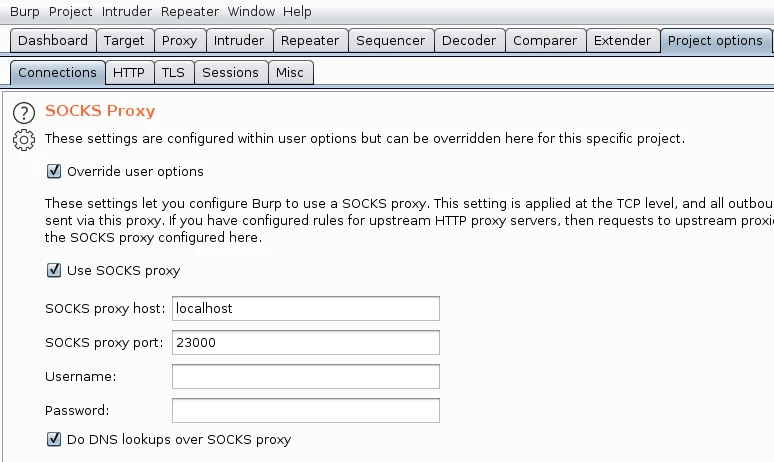
Task: Switch to the Decoder tab
Action: click(469, 40)
